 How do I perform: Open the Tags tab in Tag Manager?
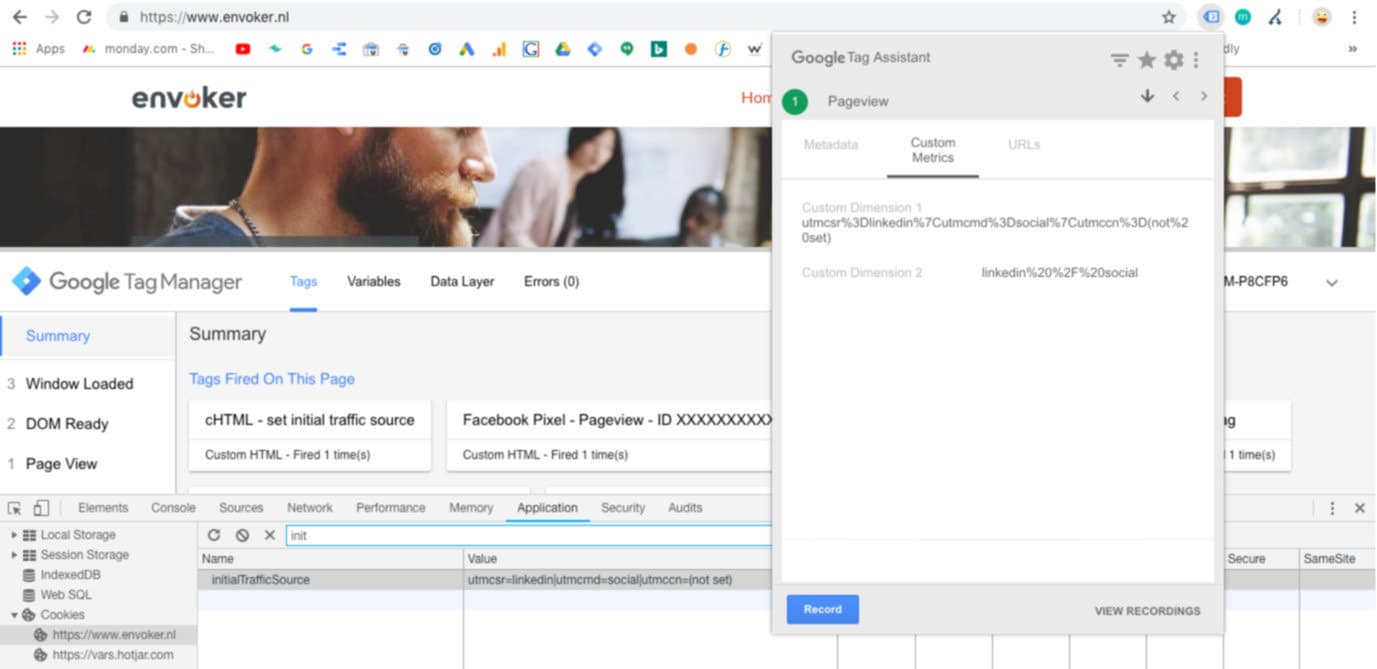[x=303, y=282]
